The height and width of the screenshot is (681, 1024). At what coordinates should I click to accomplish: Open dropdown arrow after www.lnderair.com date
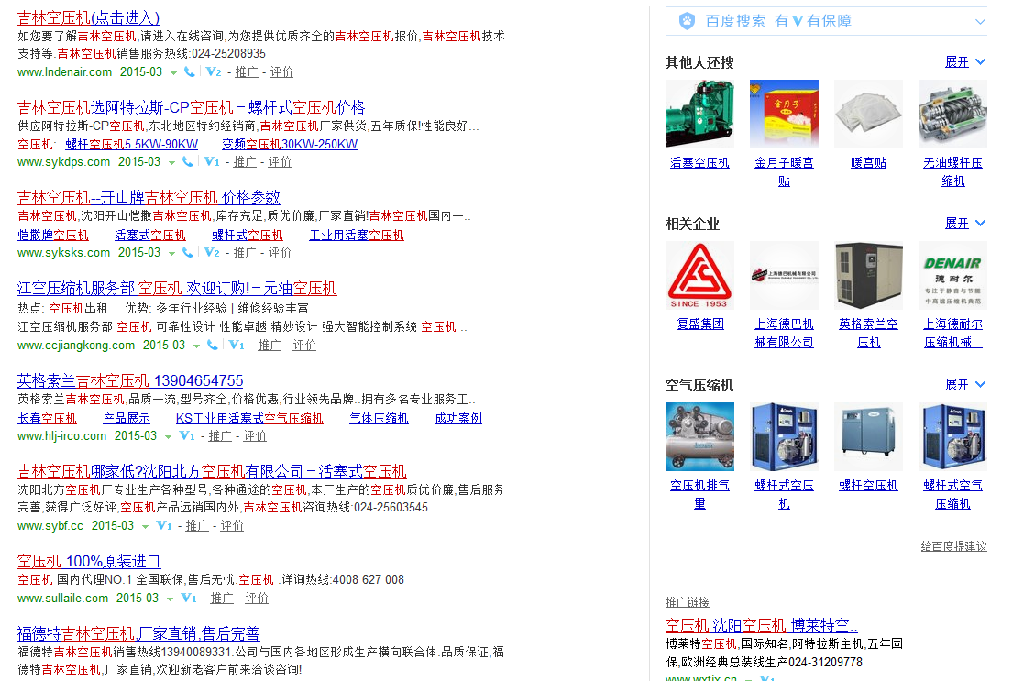click(174, 72)
